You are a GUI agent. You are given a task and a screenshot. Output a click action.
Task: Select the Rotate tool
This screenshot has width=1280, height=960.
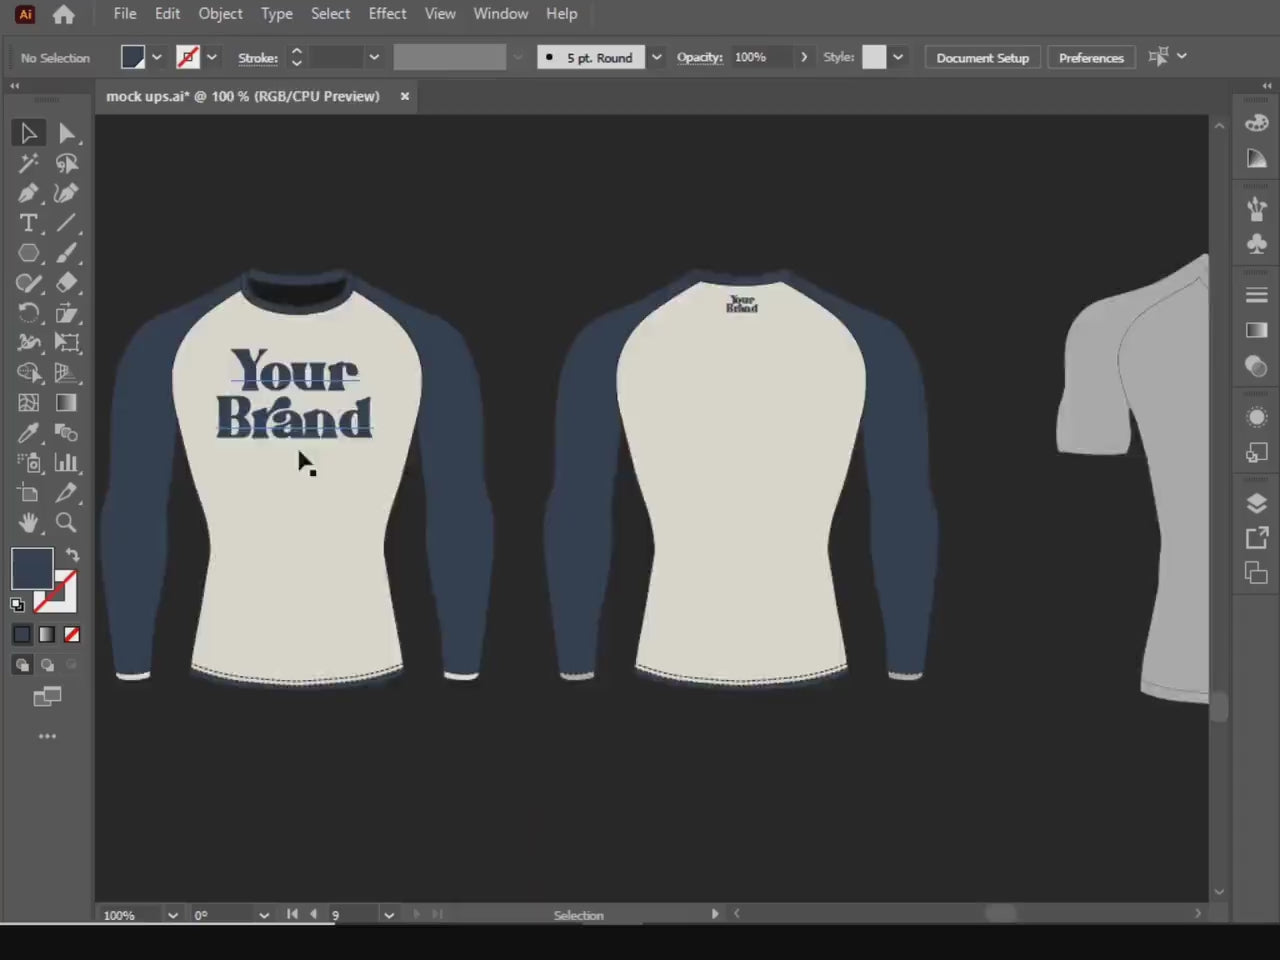[28, 313]
